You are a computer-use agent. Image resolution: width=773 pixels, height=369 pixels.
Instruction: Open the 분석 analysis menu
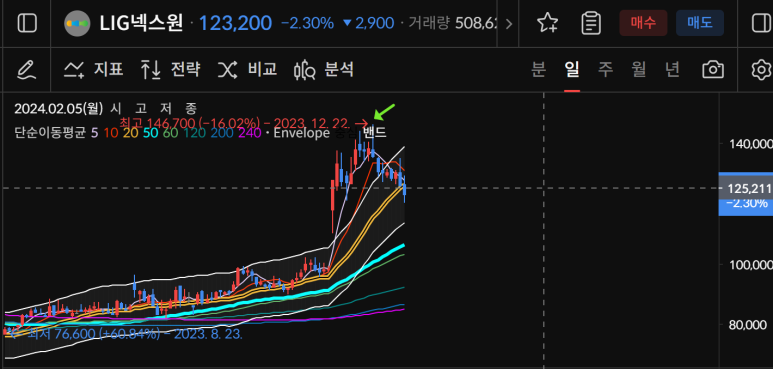point(324,70)
